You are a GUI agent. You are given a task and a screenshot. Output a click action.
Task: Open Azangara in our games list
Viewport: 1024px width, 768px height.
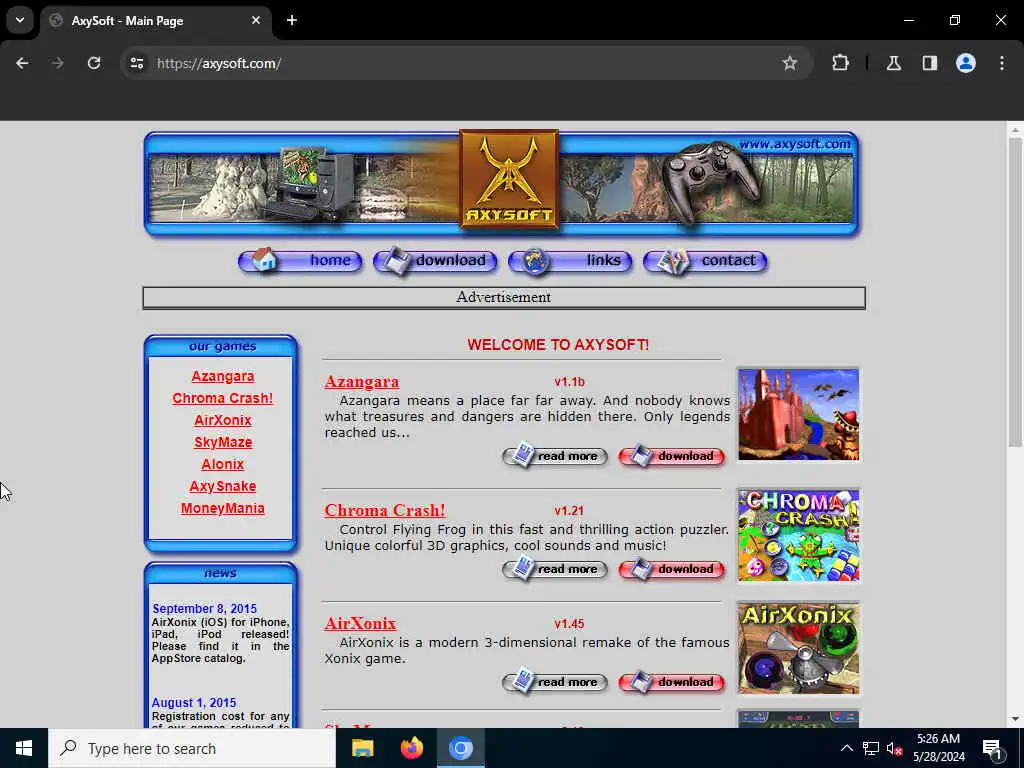click(223, 376)
